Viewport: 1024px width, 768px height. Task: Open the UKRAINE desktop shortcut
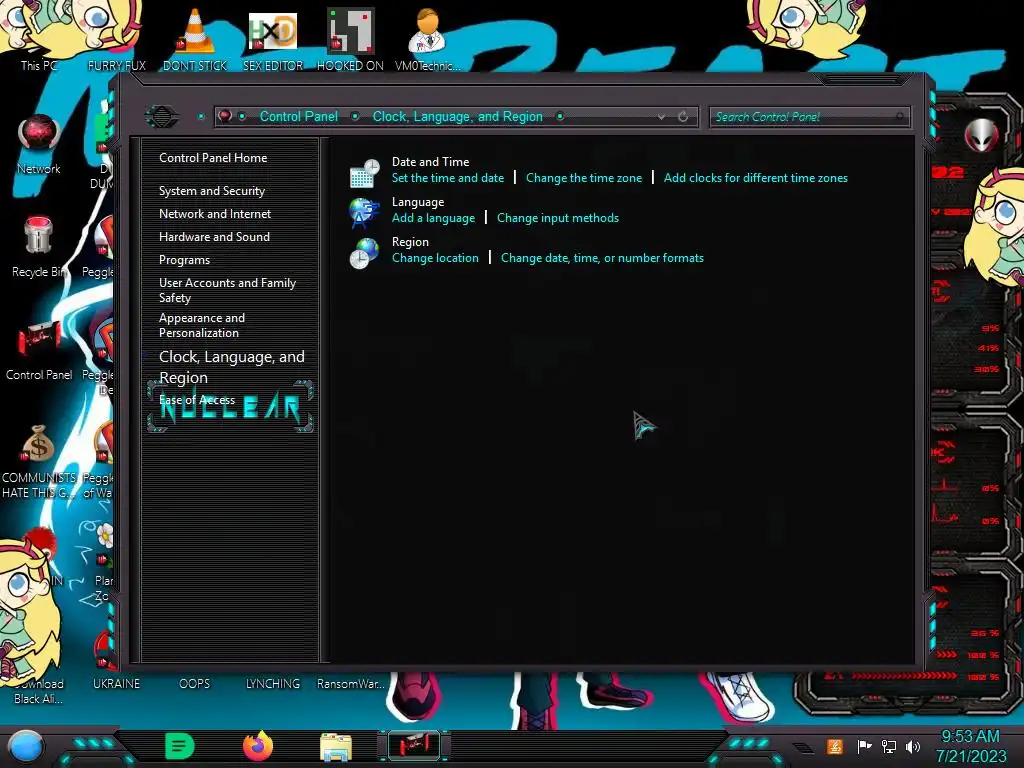(x=116, y=683)
